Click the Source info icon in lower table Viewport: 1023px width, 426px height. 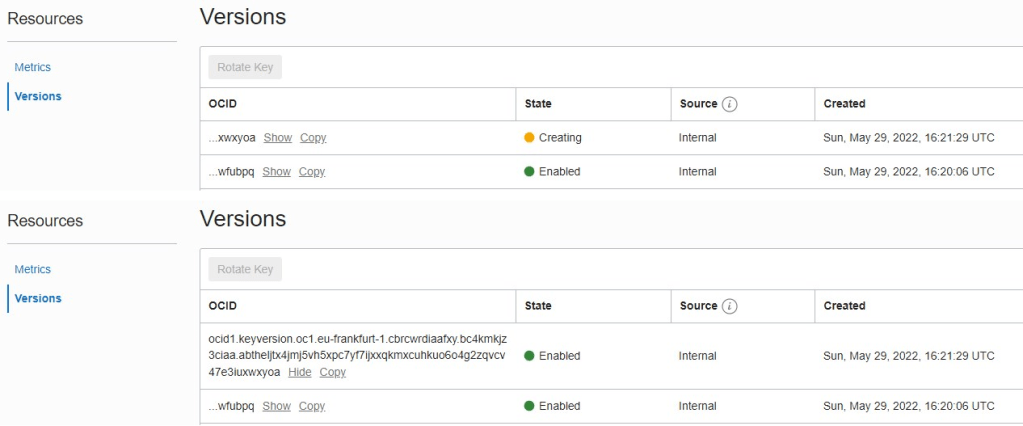(730, 306)
